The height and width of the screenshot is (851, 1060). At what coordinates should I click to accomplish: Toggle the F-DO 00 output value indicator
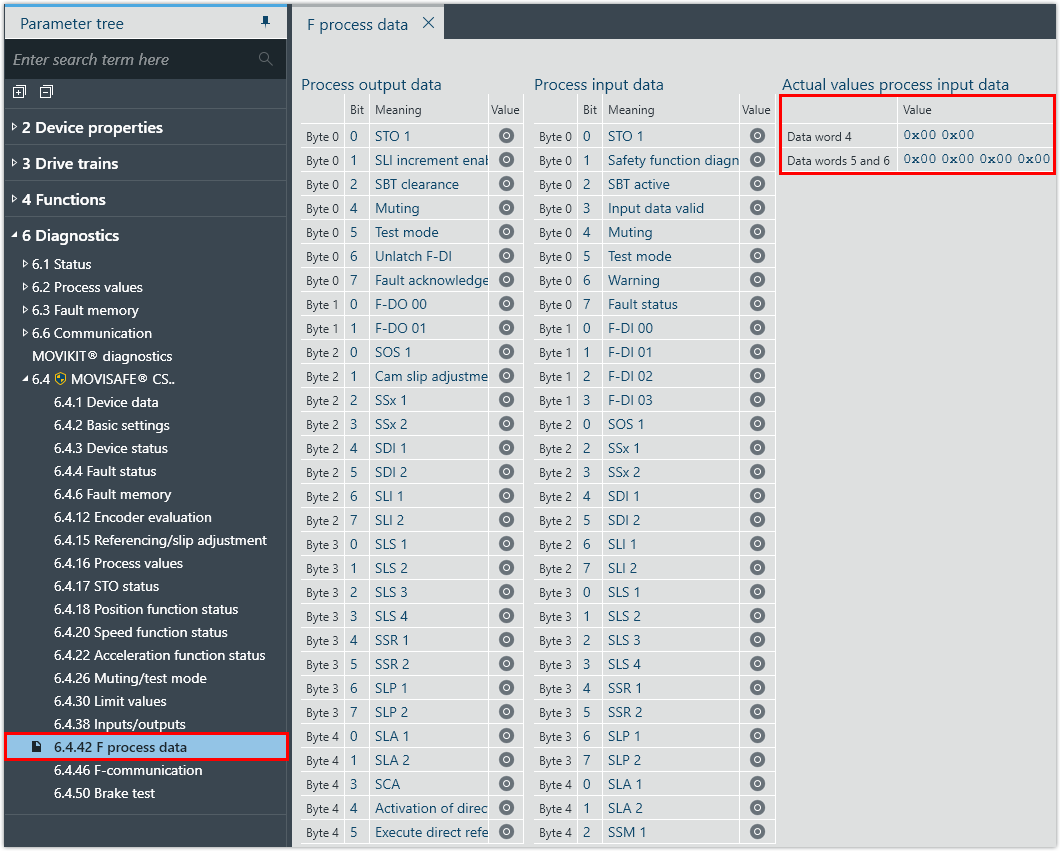pyautogui.click(x=506, y=304)
